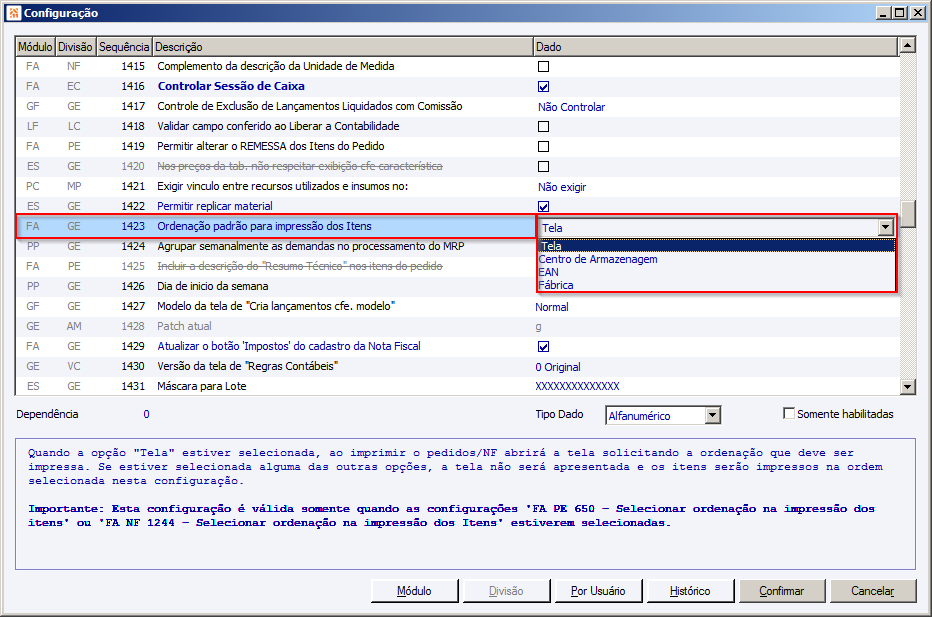Tick checkbox for Complemento da descrição da Unidade de Medida
The width and height of the screenshot is (932, 617).
[x=543, y=67]
